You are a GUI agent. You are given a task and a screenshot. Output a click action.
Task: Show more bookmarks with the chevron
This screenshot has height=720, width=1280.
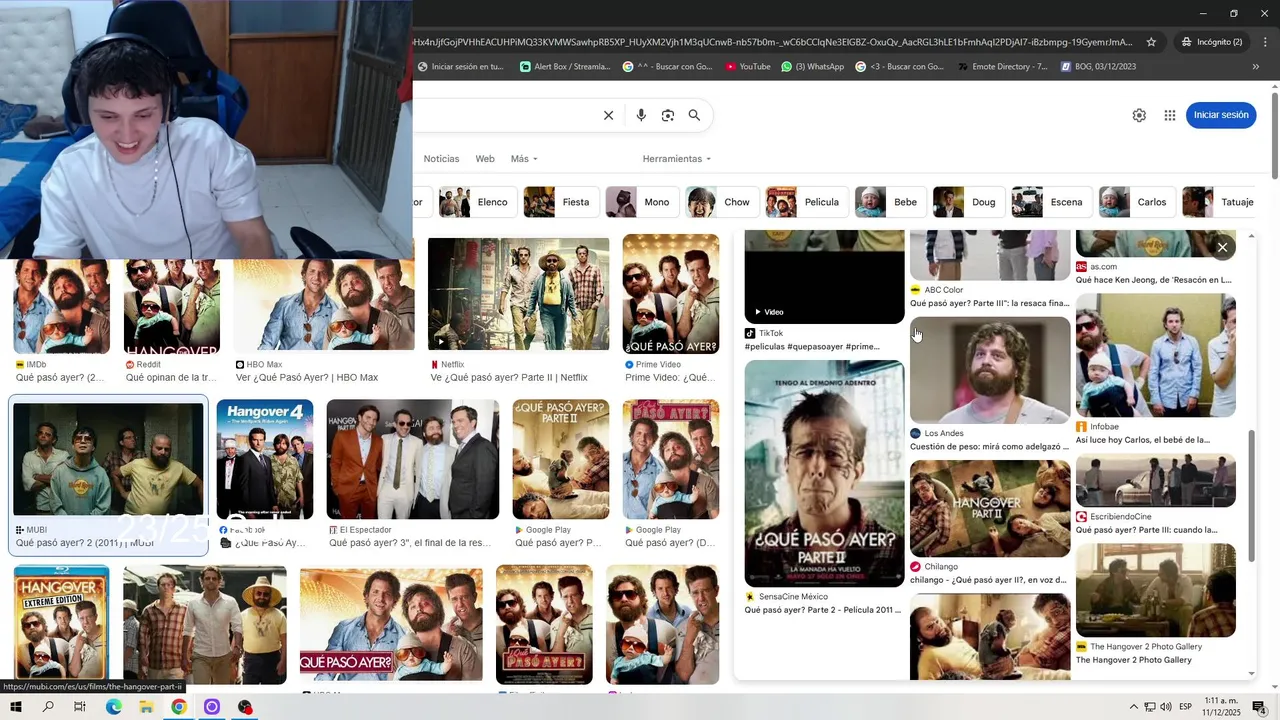click(x=1255, y=67)
